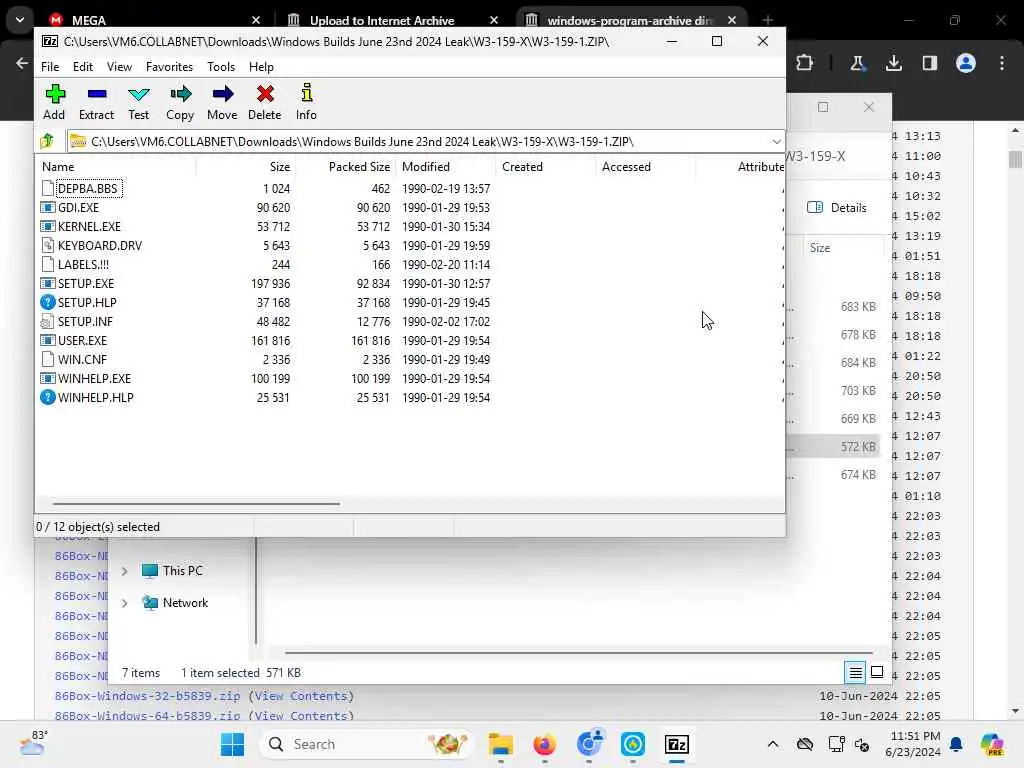Open browser extensions puzzle icon
Image resolution: width=1024 pixels, height=768 pixels.
(x=805, y=63)
